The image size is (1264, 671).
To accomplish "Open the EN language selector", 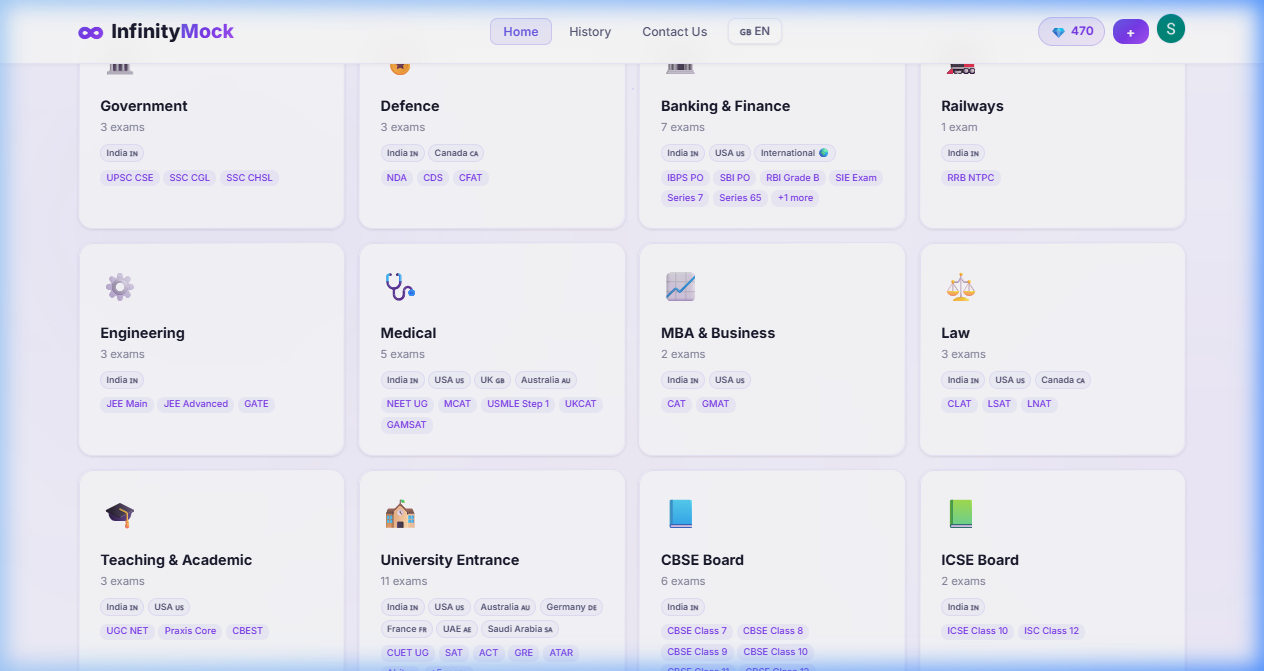I will point(755,31).
